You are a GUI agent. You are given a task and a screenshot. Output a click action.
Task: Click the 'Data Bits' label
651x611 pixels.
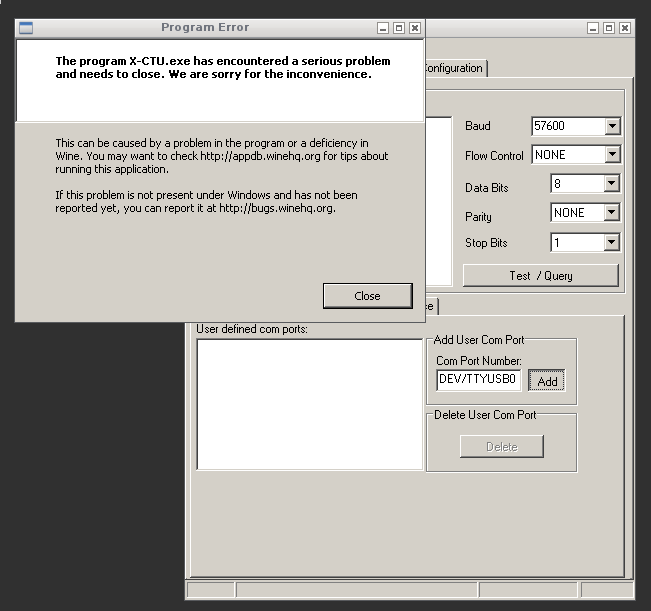tap(487, 188)
